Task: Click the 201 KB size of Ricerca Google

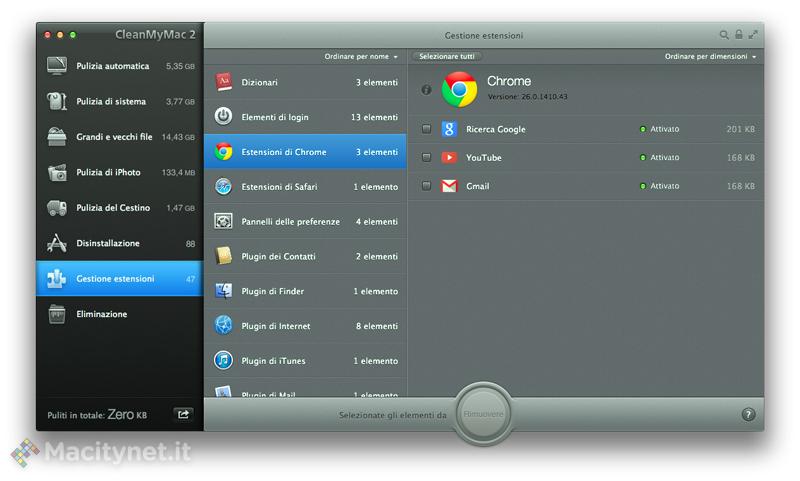Action: point(740,129)
